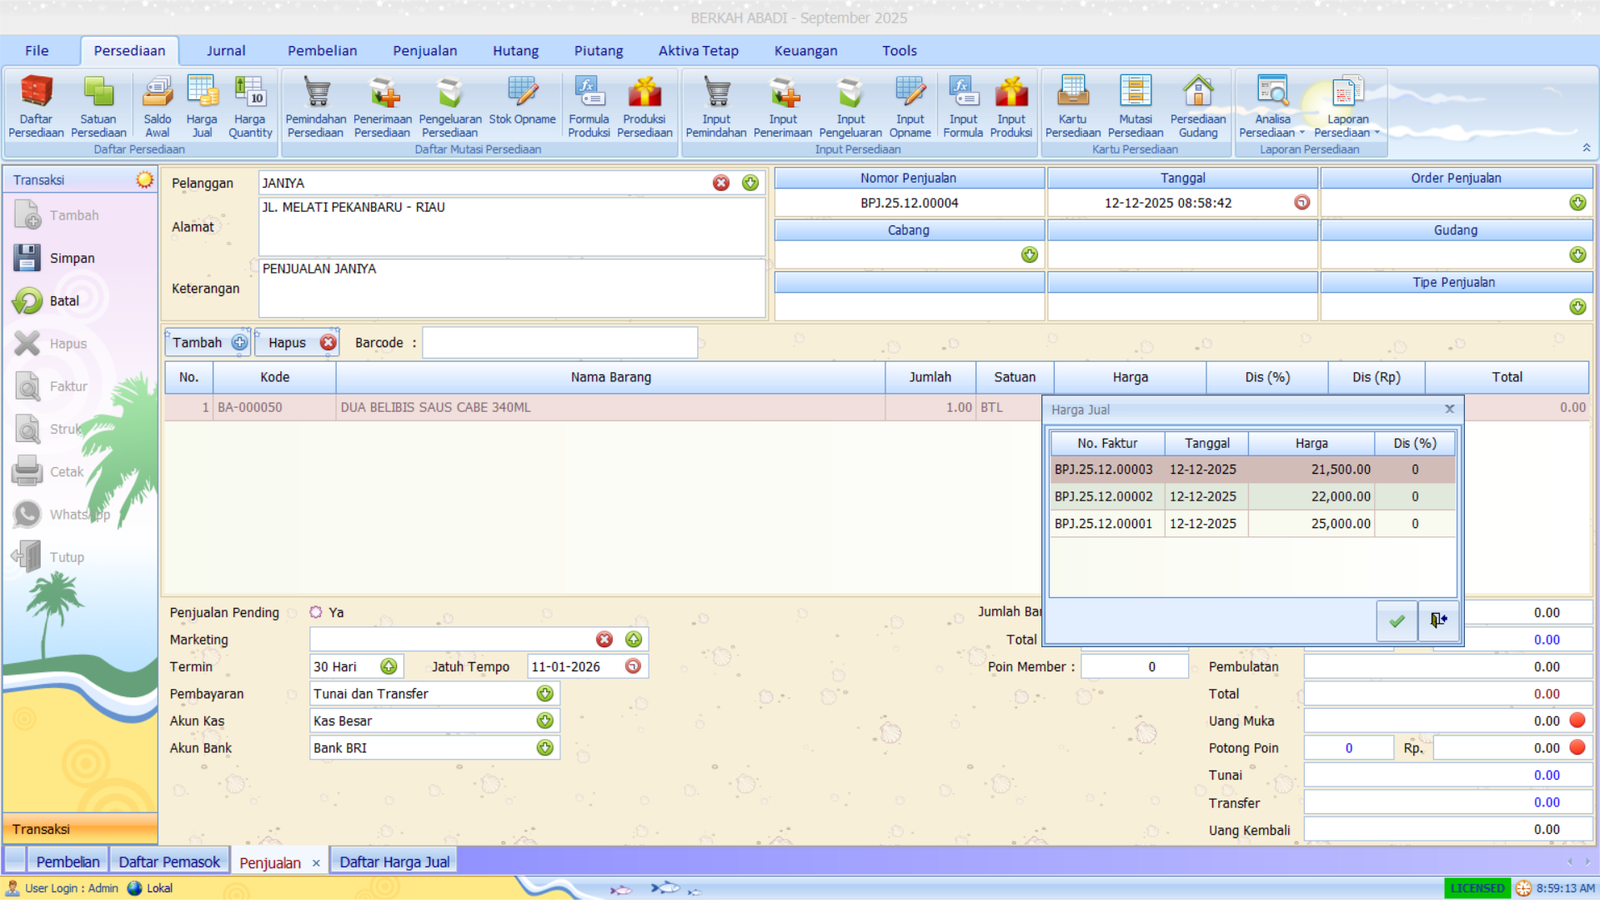Expand the Laporan Persediaan dropdown arrow

click(1377, 133)
